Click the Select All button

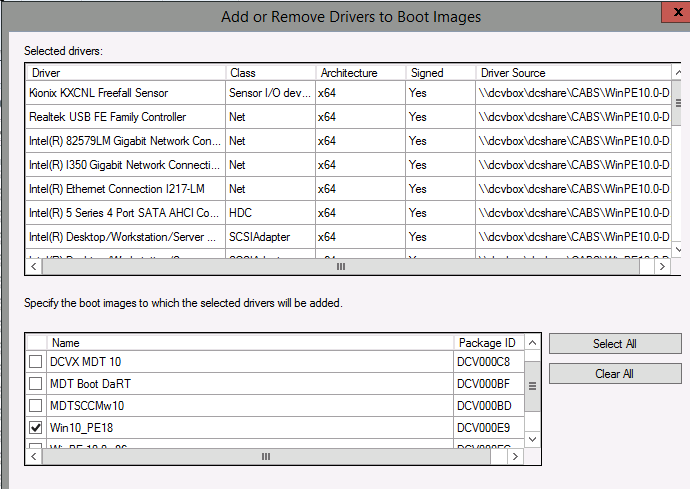click(x=615, y=344)
